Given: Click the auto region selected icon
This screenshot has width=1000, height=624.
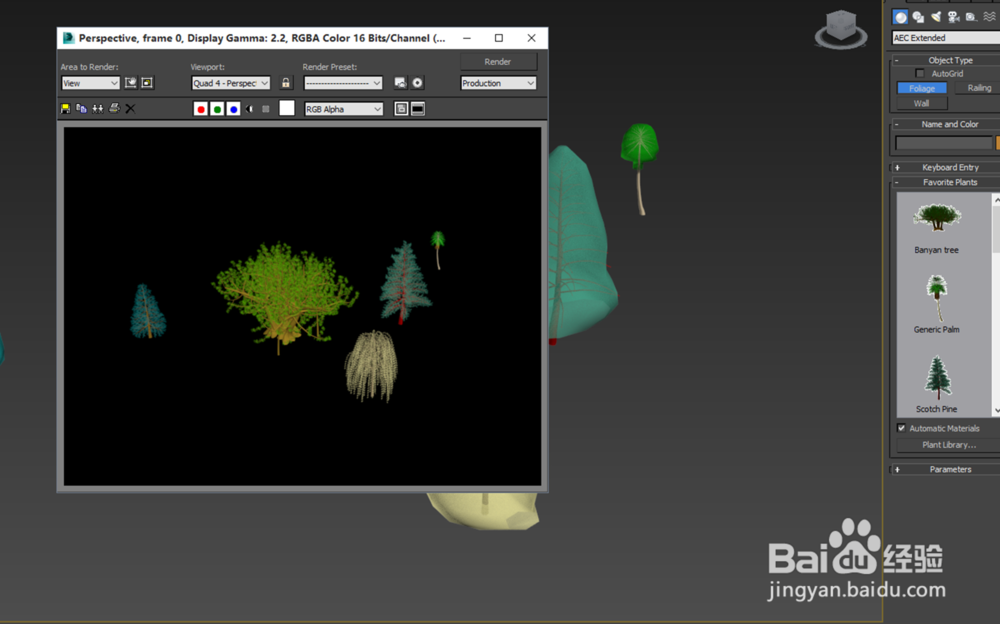Looking at the screenshot, I should [147, 83].
